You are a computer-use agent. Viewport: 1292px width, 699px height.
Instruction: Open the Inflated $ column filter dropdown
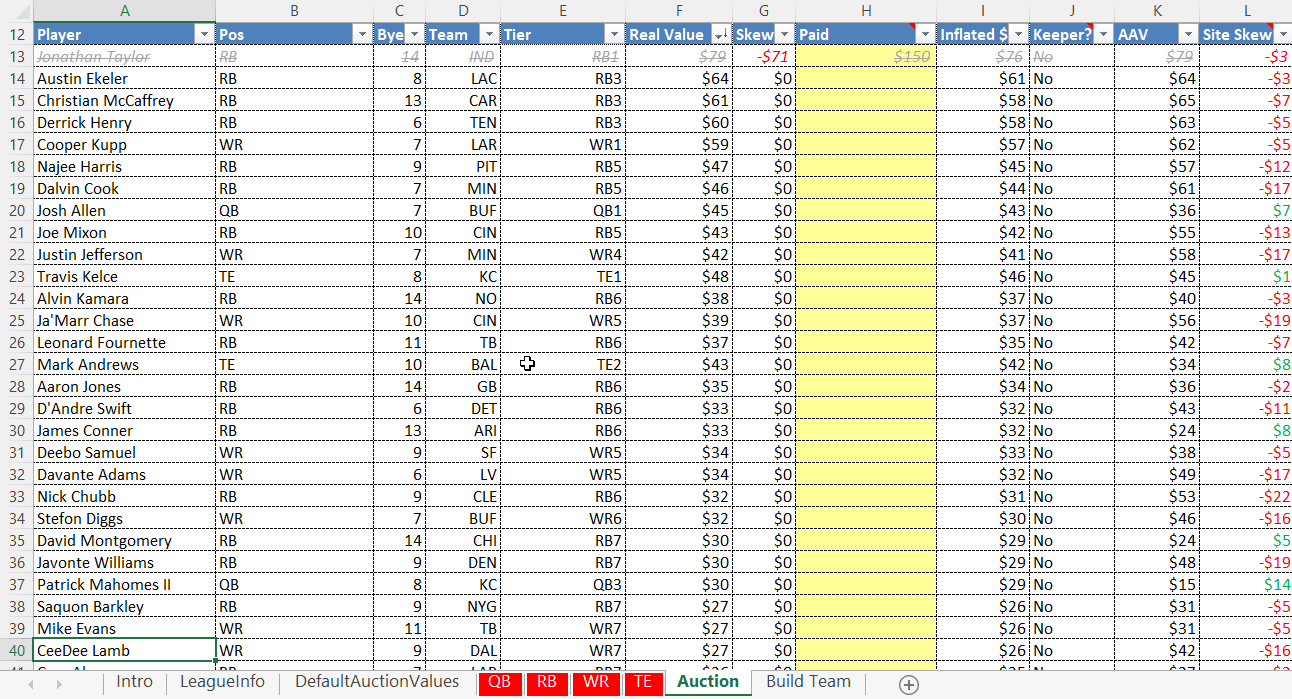point(1018,34)
